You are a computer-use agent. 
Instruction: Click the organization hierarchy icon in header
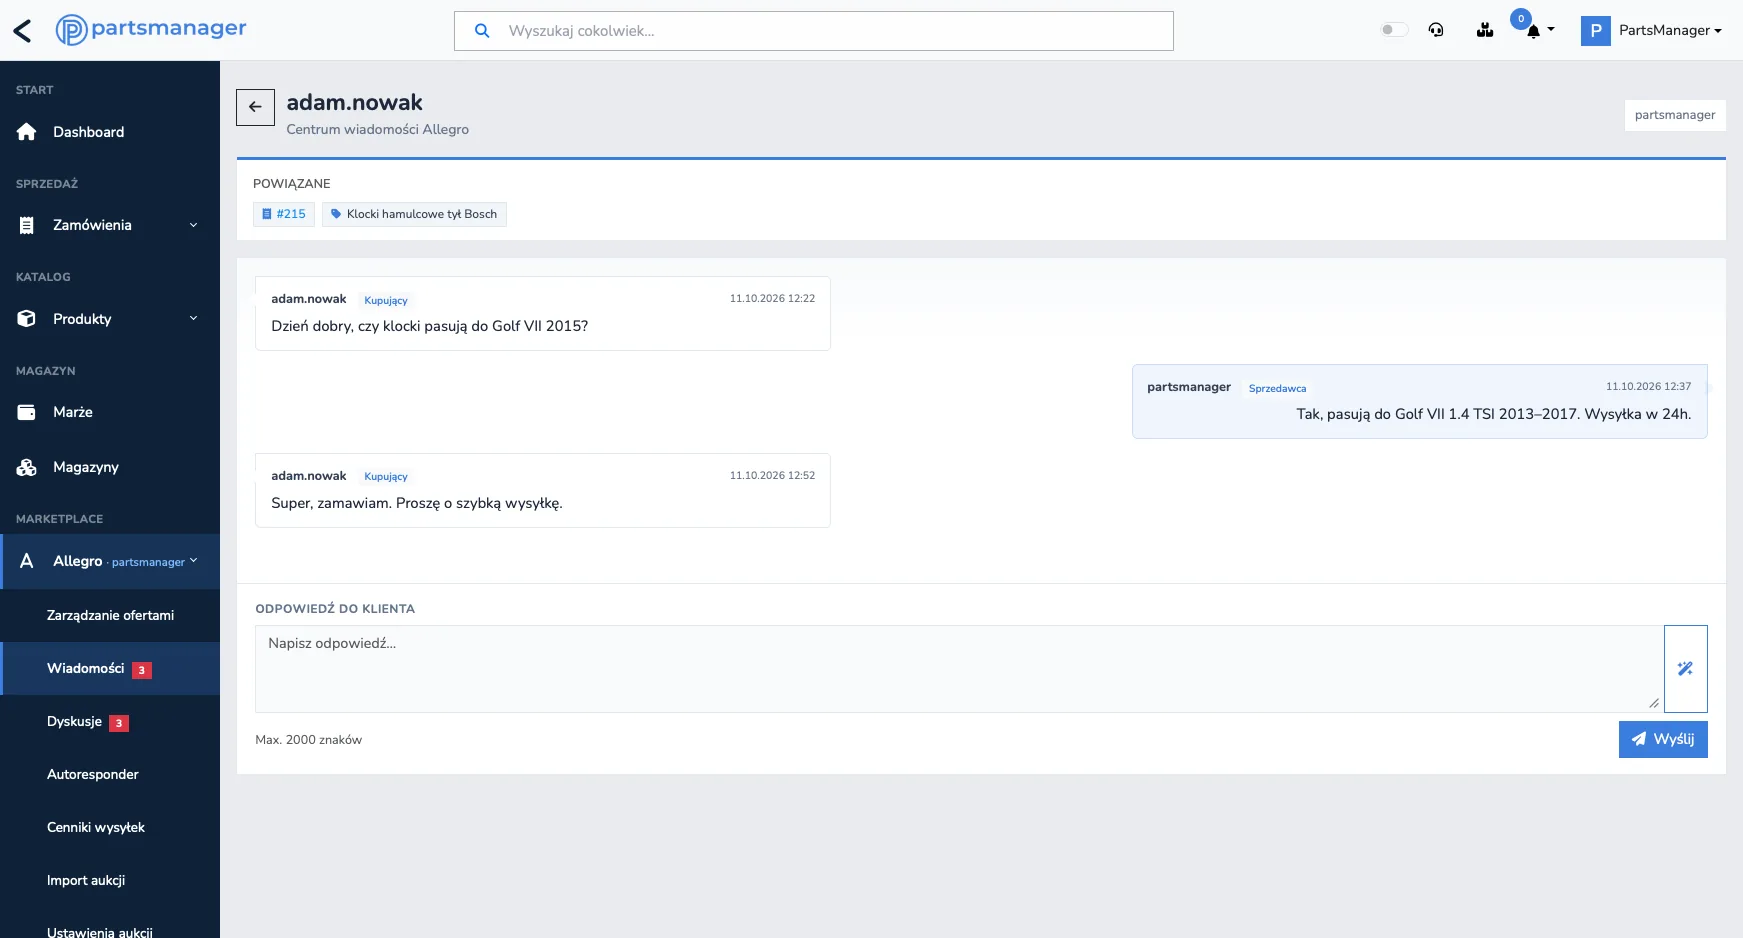point(1485,30)
